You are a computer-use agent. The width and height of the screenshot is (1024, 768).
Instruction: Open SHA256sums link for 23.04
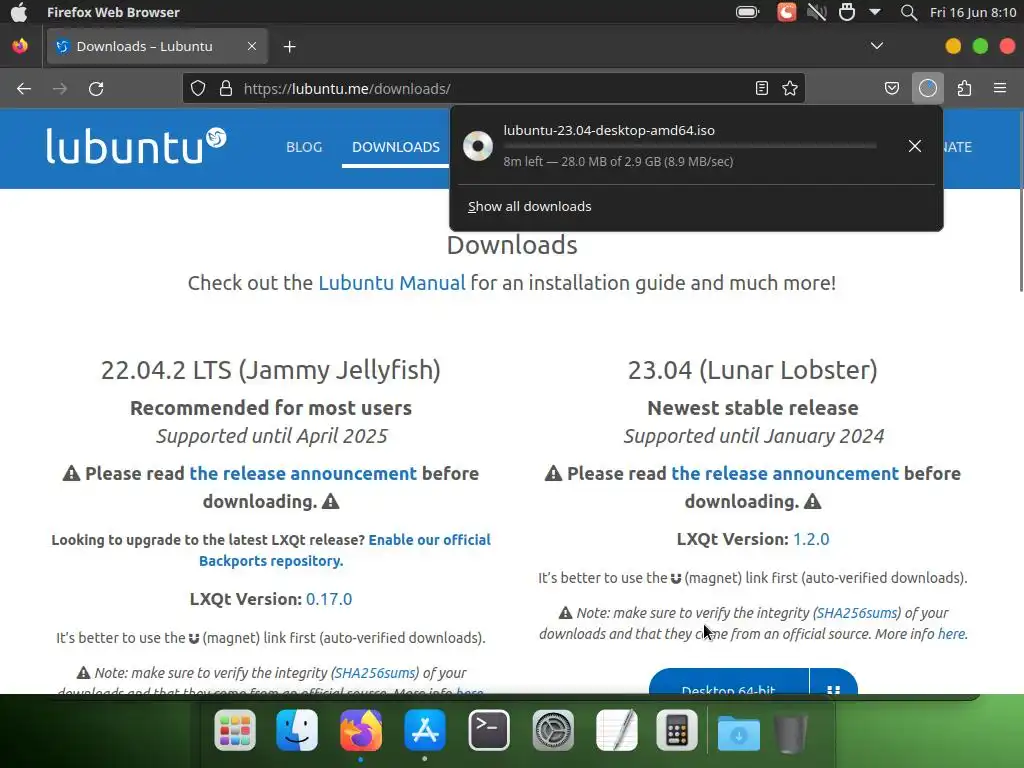point(857,613)
